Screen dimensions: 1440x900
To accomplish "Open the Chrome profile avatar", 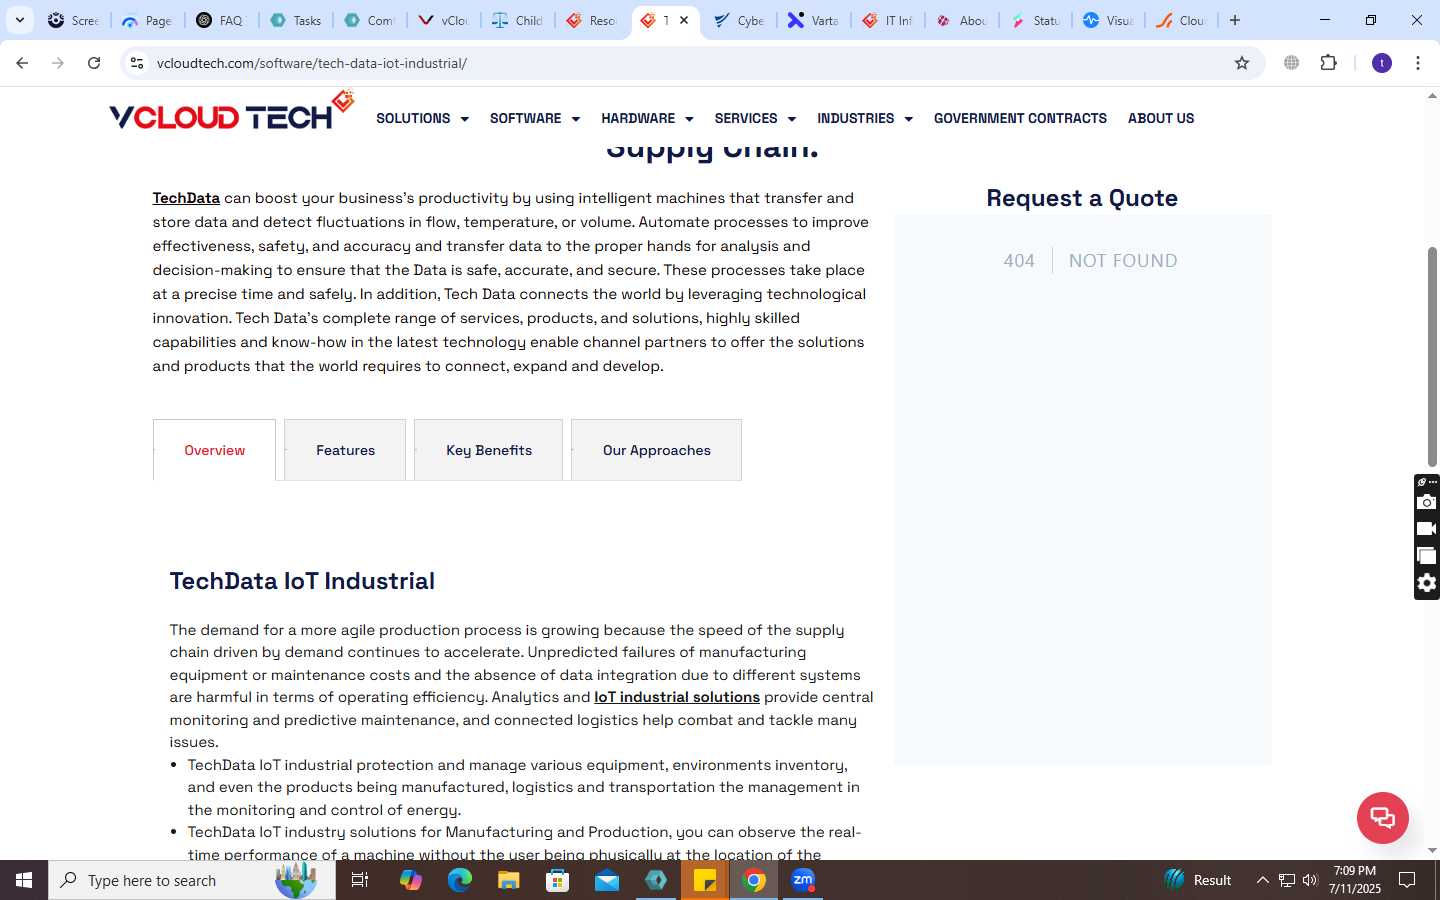I will (1382, 63).
